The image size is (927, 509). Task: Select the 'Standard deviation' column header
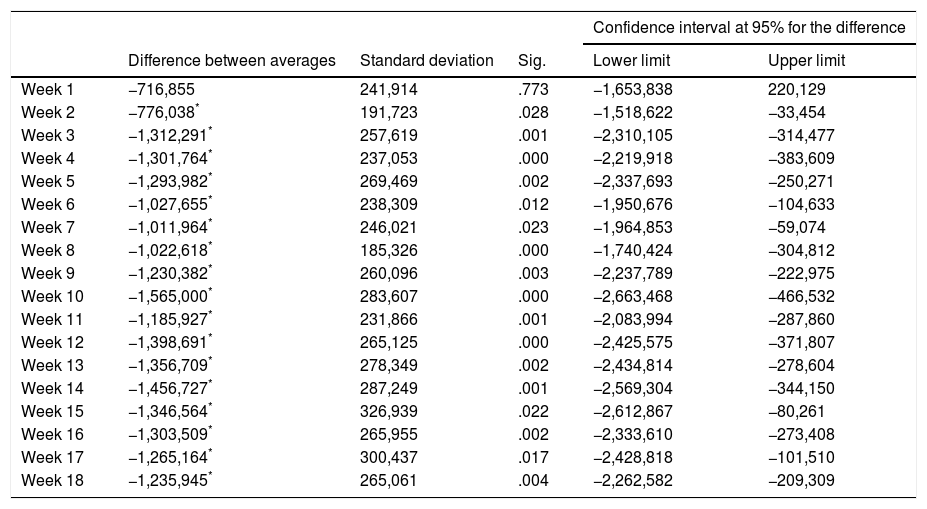pyautogui.click(x=426, y=61)
